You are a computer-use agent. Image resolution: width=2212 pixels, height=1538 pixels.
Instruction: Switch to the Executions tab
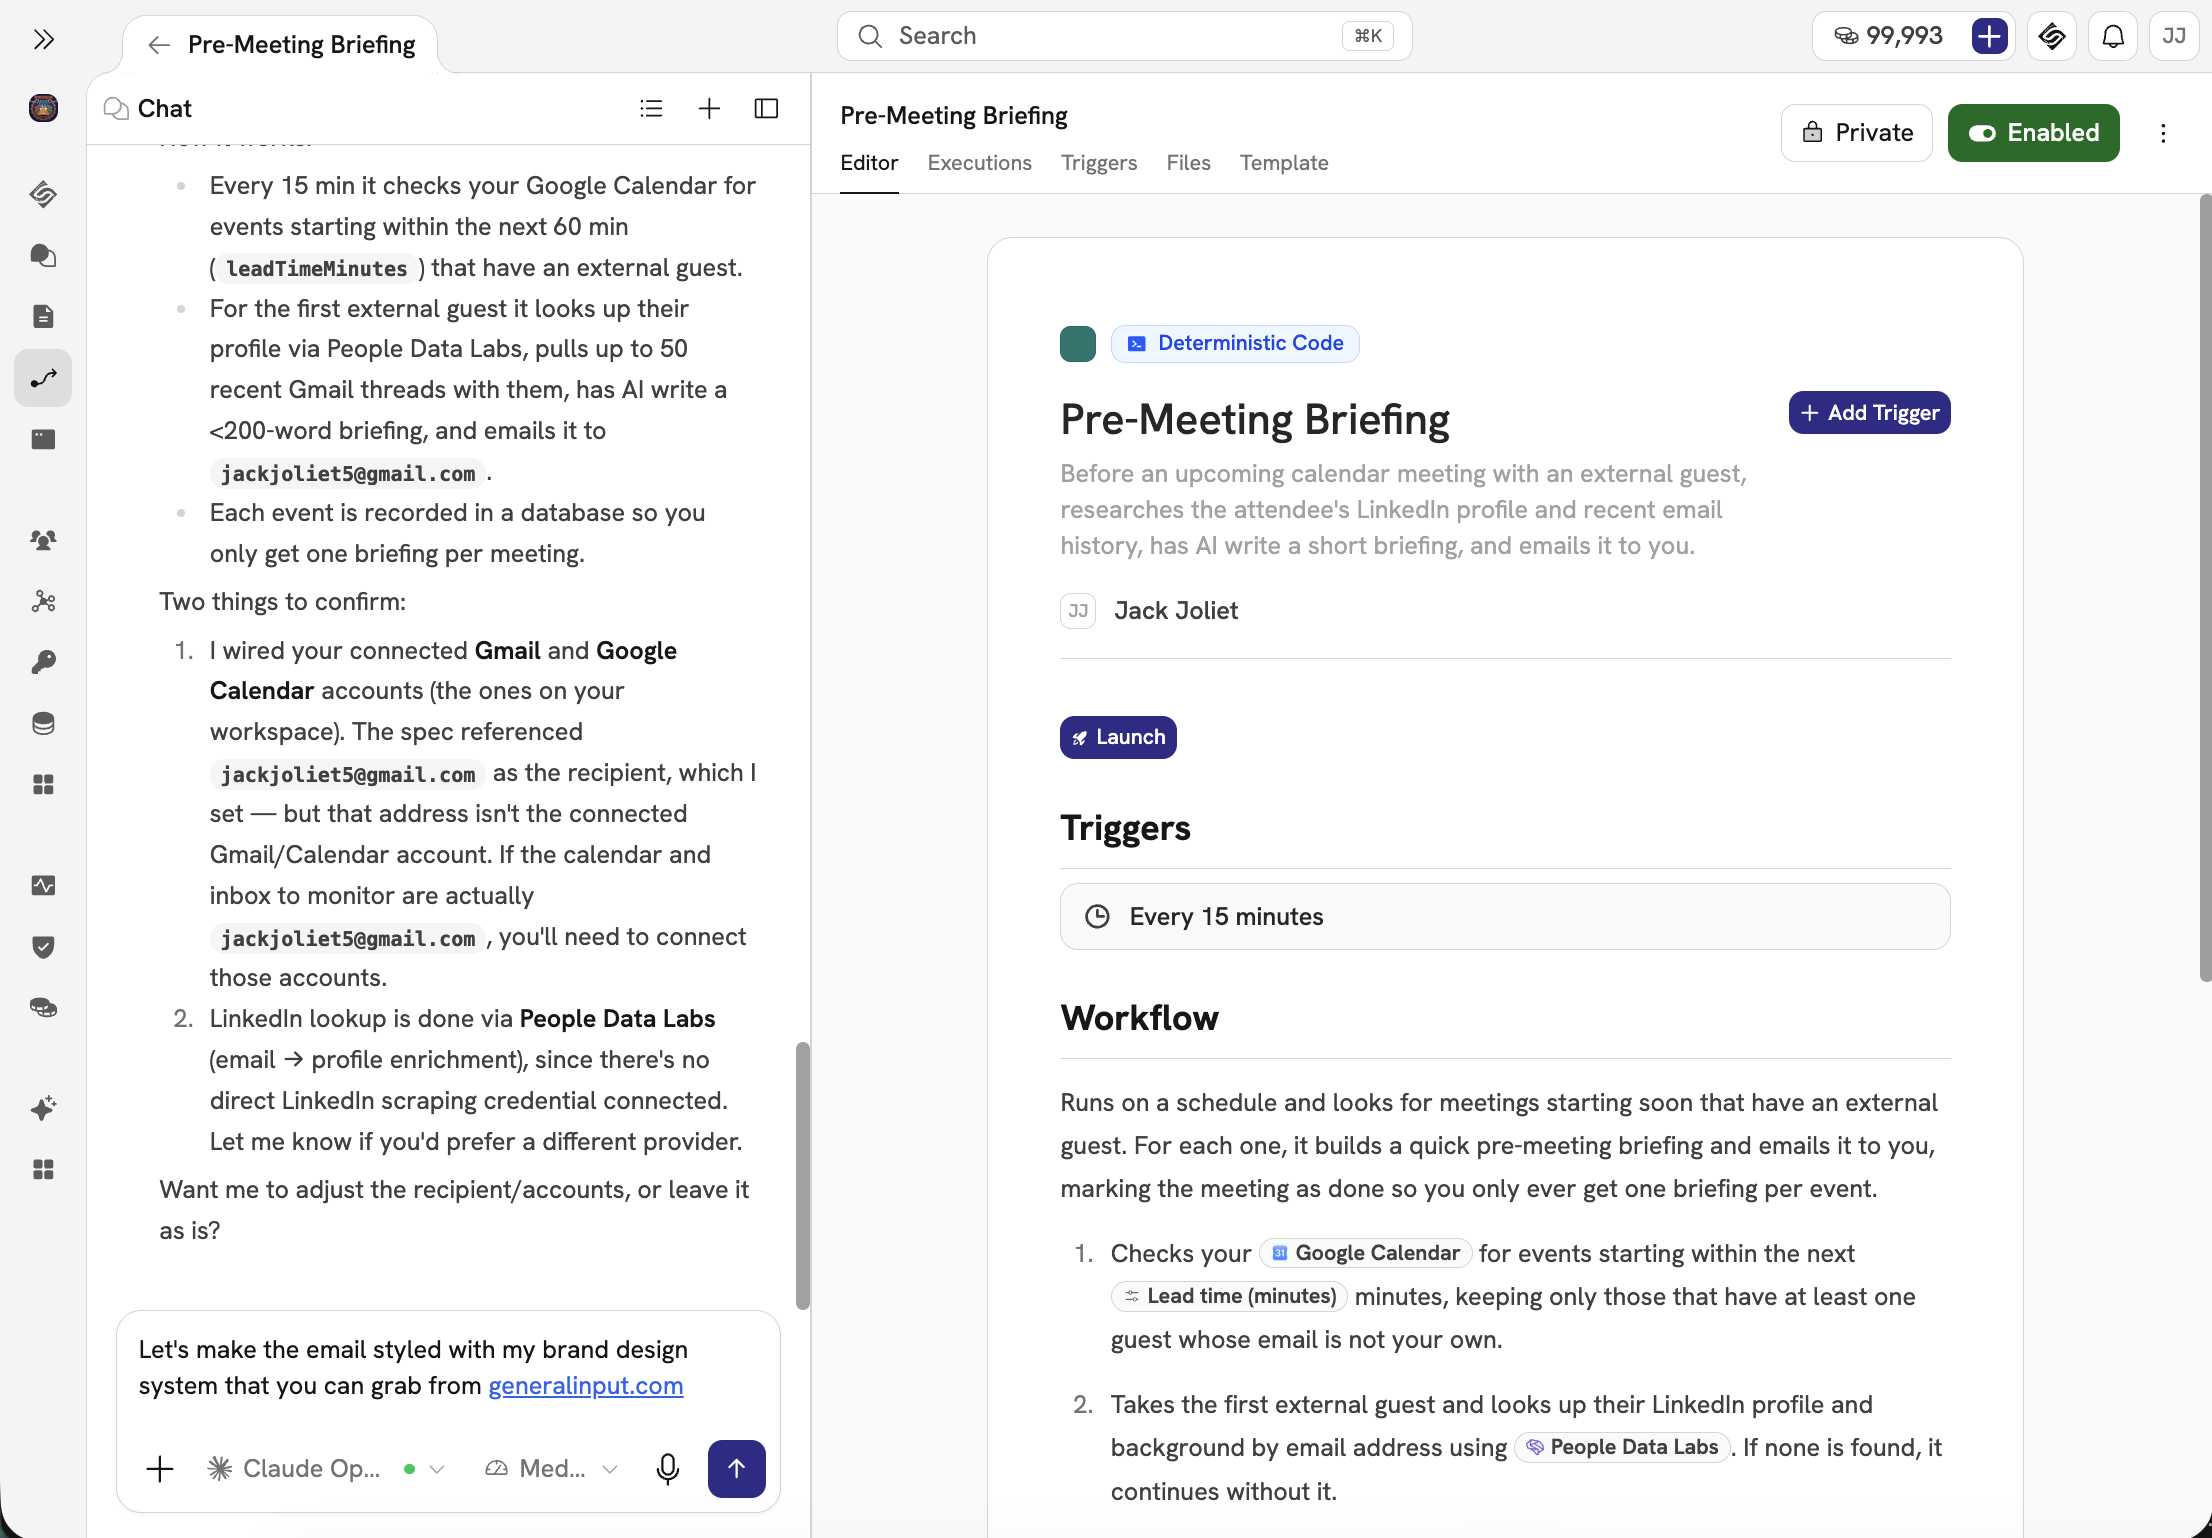979,163
